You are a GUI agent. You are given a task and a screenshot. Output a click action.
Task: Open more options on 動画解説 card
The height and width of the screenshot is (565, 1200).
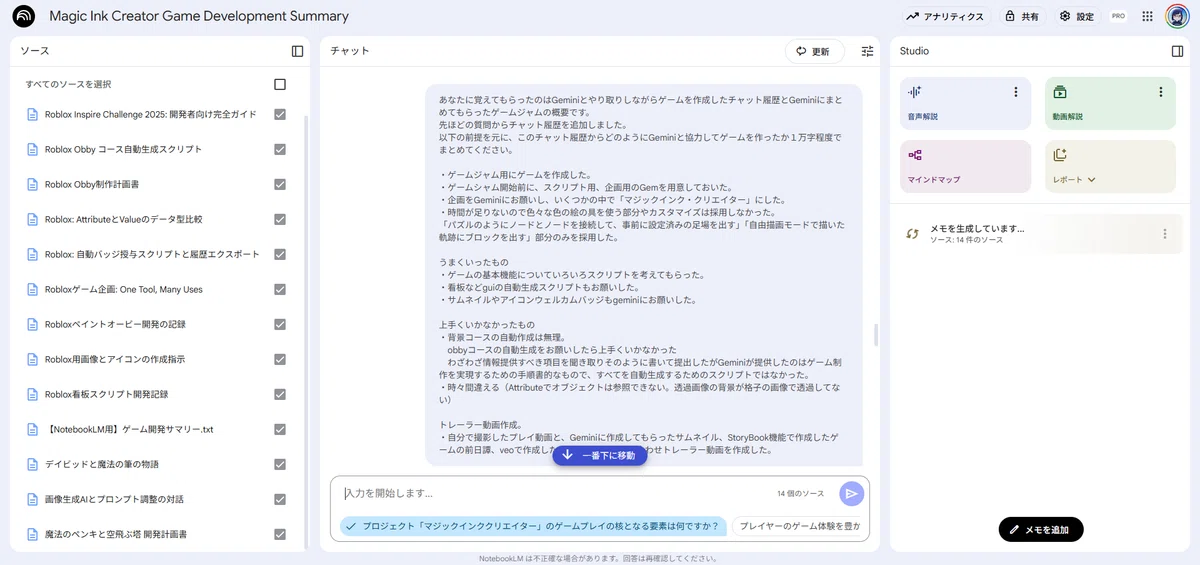point(1161,92)
